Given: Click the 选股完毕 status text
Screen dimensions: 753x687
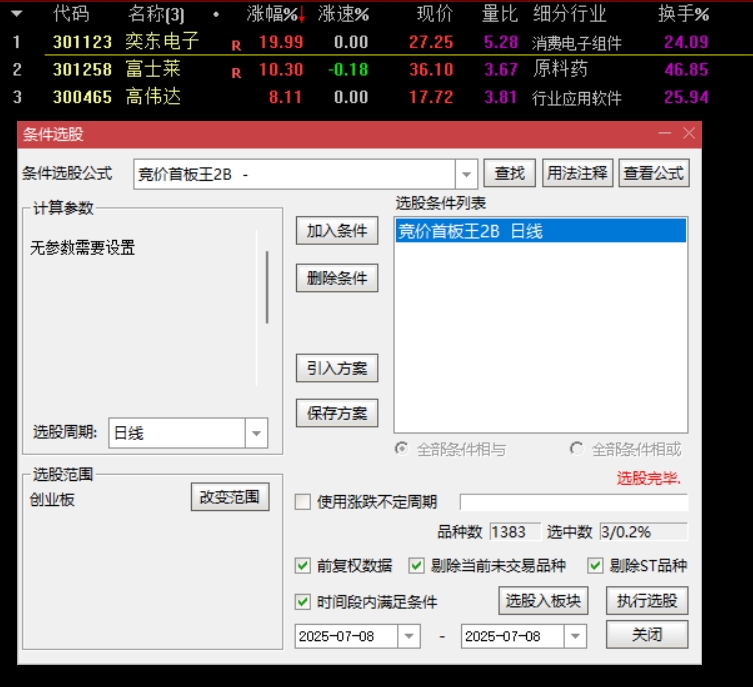Looking at the screenshot, I should pyautogui.click(x=648, y=478).
